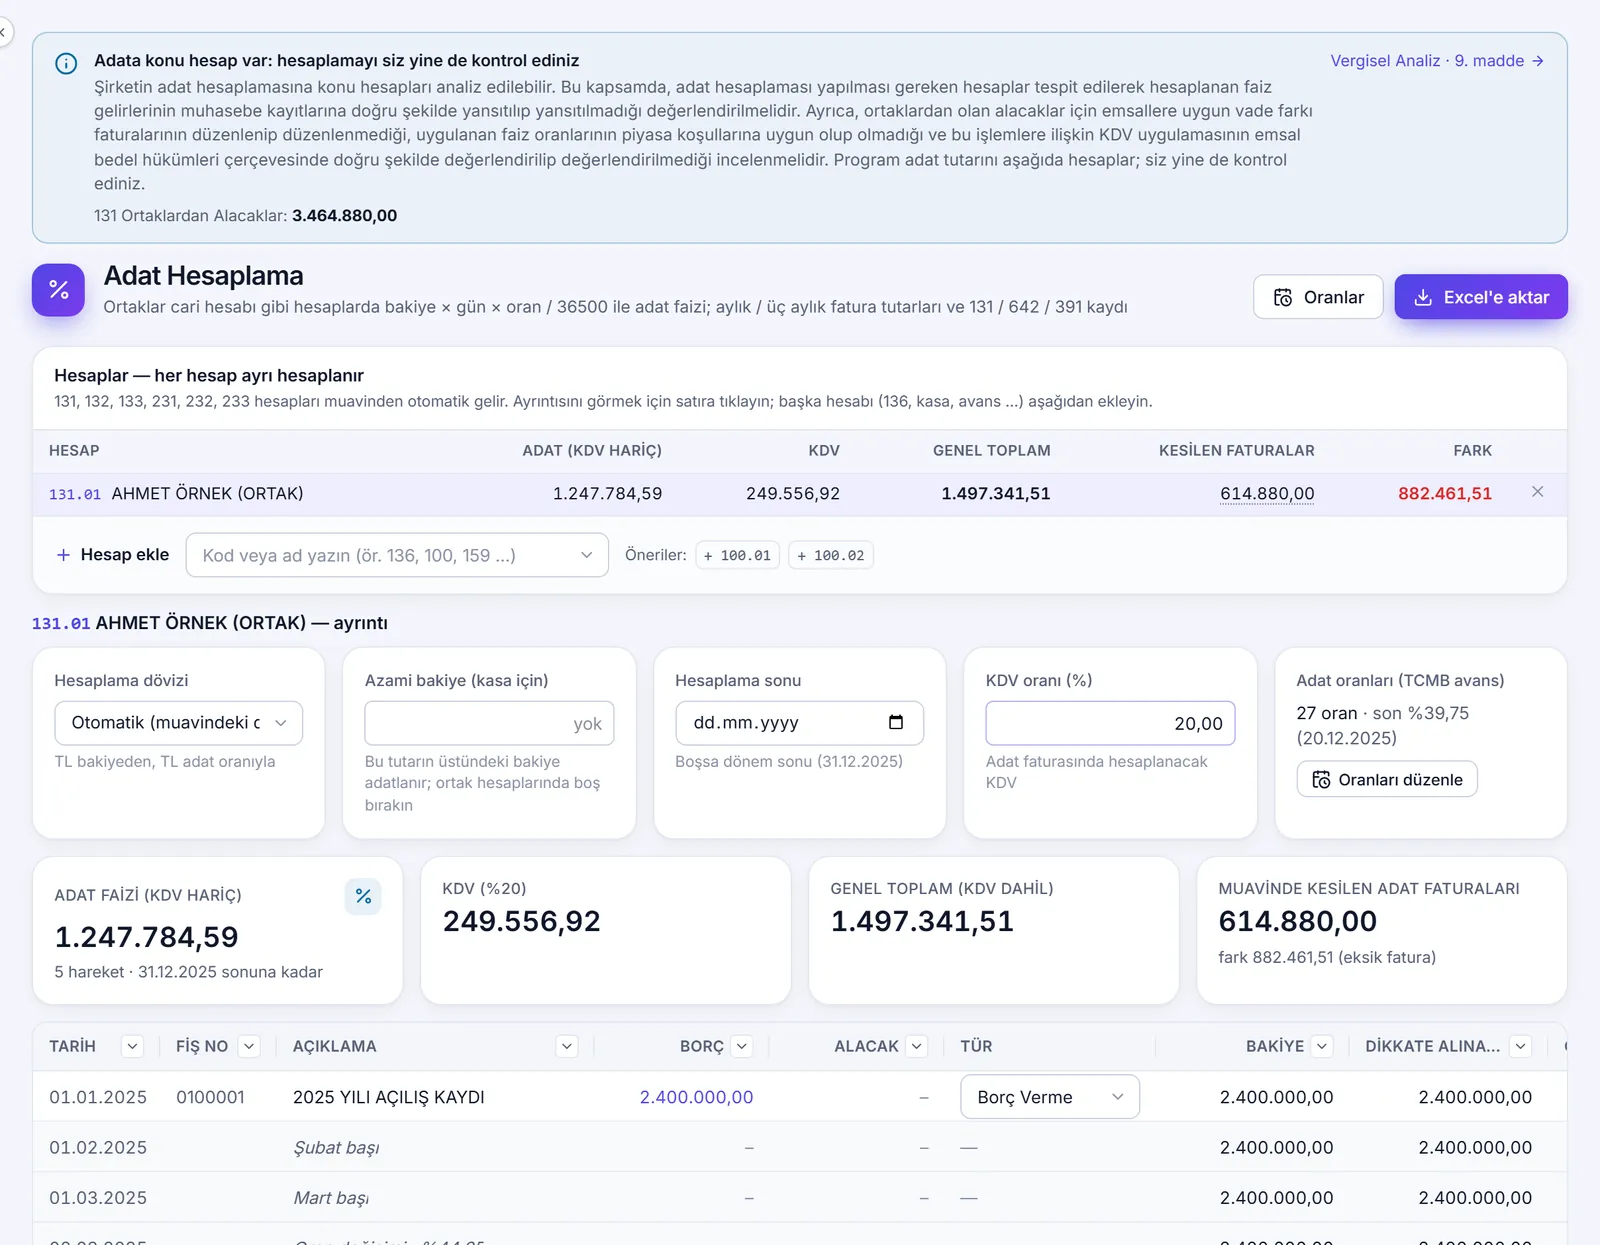Screen dimensions: 1600x1245
Task: Open the Hesaplama dövizi dropdown
Action: [x=179, y=723]
